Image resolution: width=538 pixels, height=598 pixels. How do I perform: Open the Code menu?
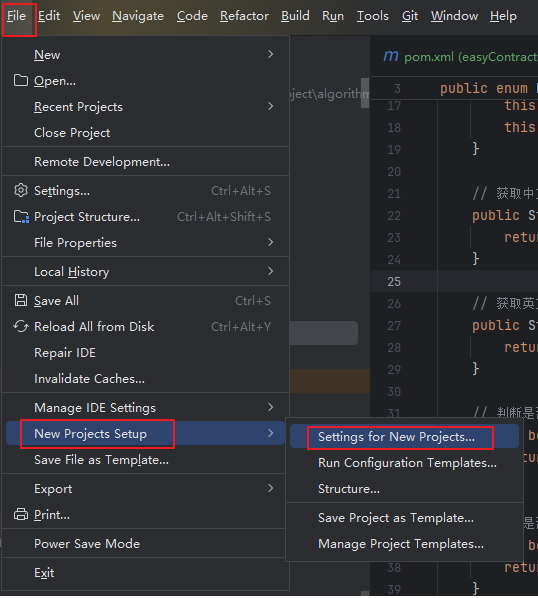192,16
